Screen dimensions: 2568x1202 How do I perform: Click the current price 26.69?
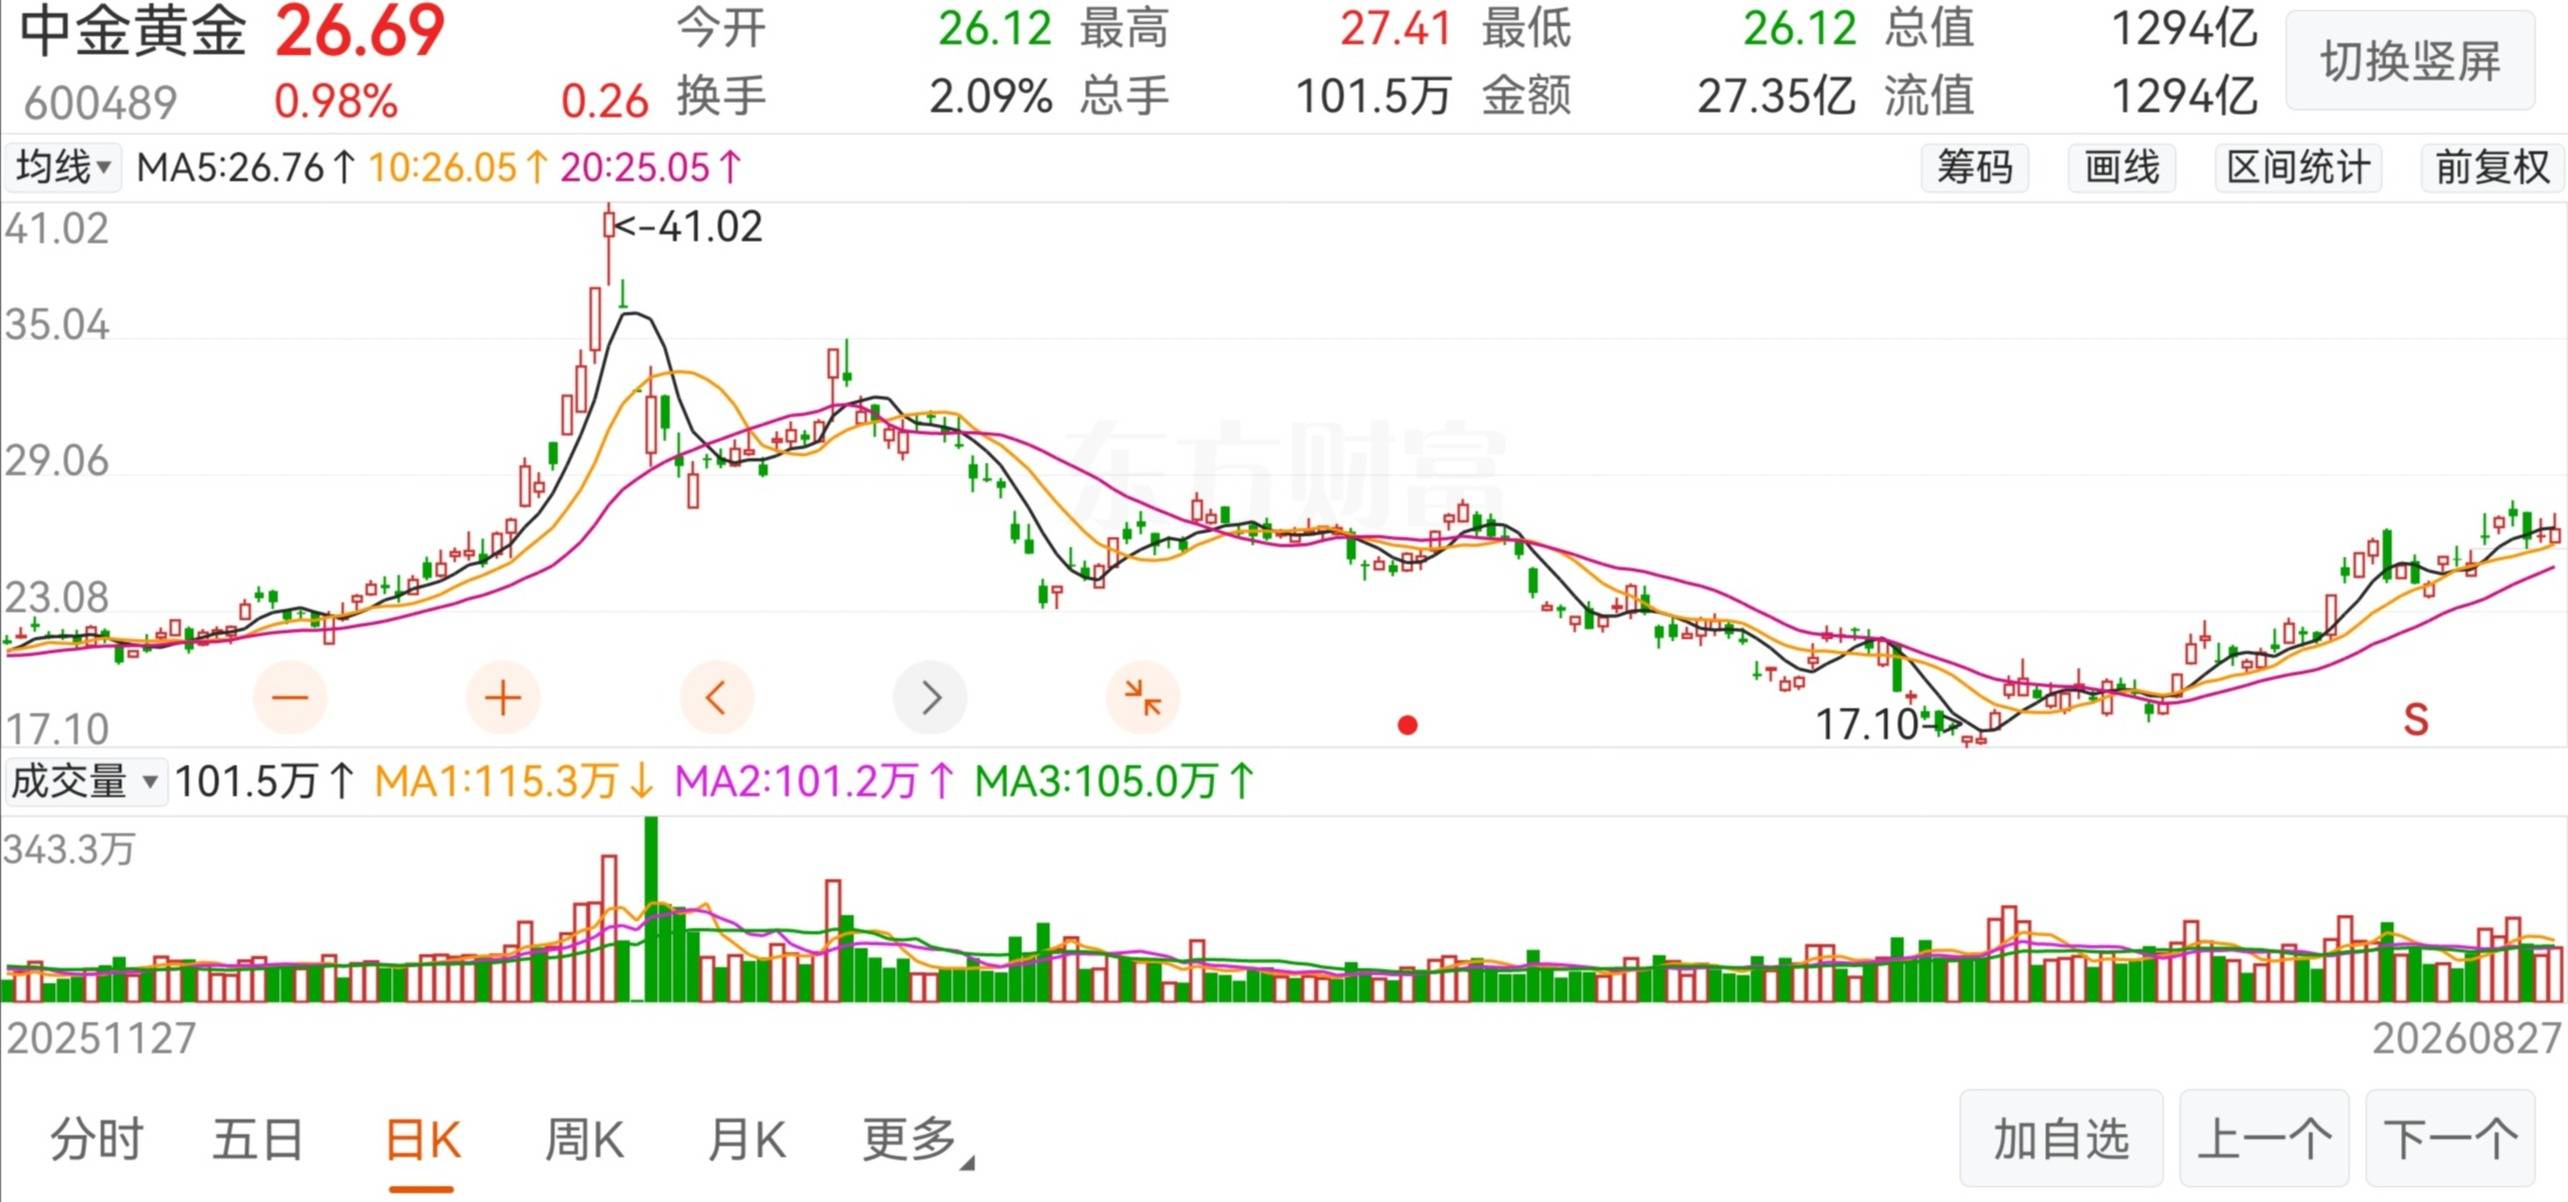click(360, 31)
